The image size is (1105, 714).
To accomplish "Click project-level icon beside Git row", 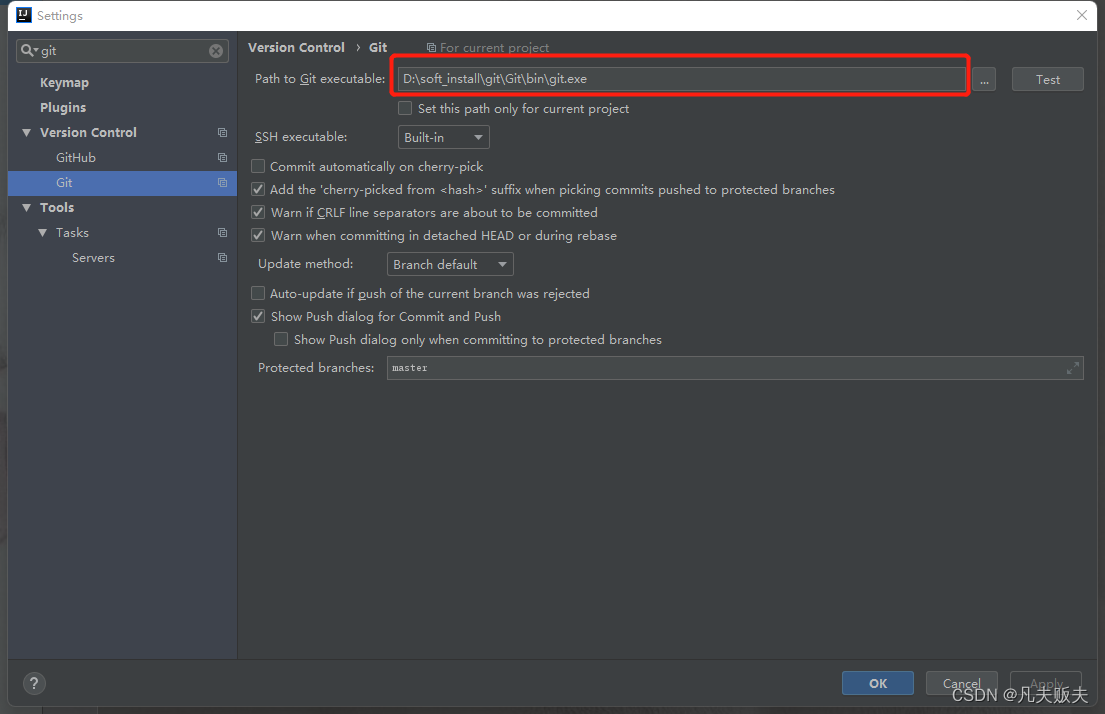I will point(222,183).
